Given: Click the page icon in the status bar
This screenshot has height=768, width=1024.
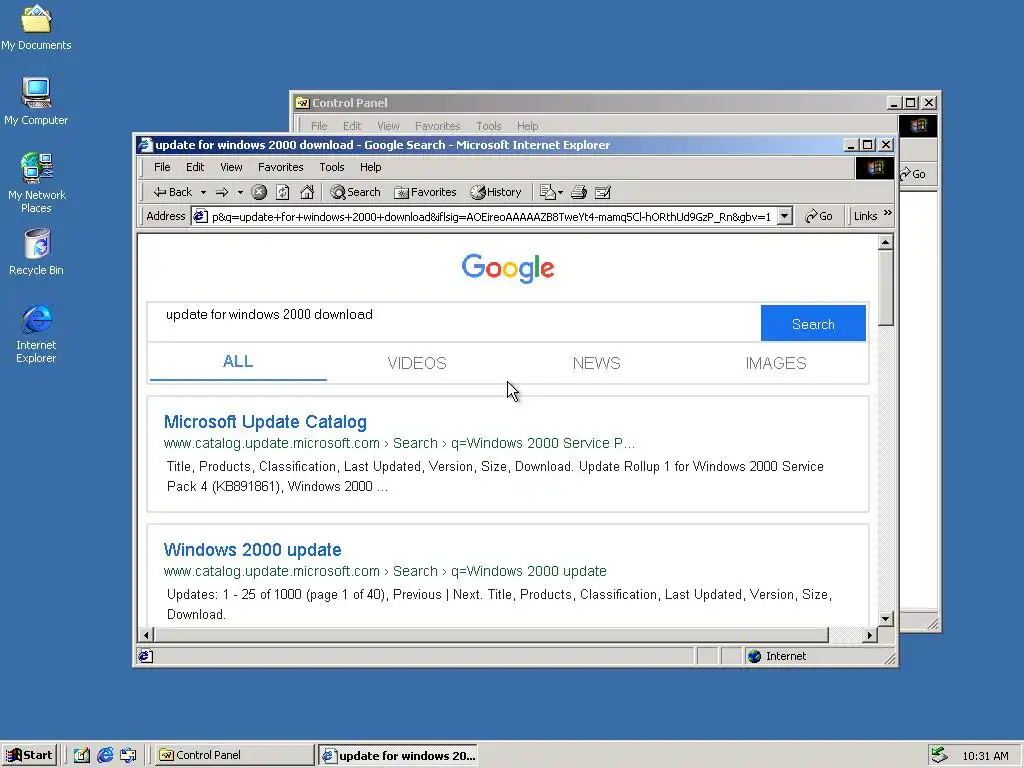Looking at the screenshot, I should point(146,656).
